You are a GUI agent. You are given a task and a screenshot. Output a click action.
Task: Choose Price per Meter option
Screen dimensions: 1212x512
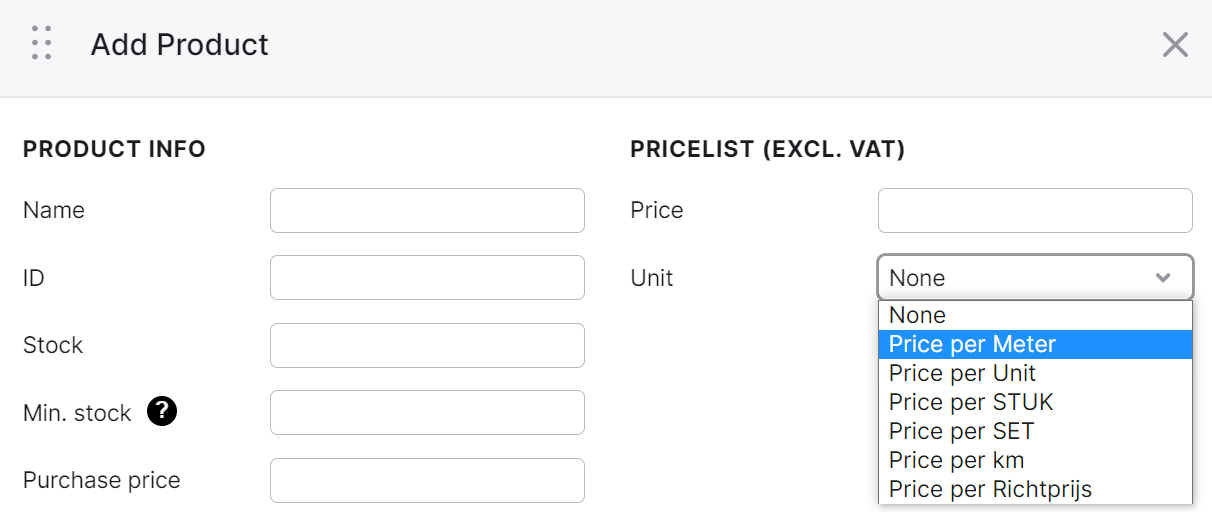pos(1035,344)
